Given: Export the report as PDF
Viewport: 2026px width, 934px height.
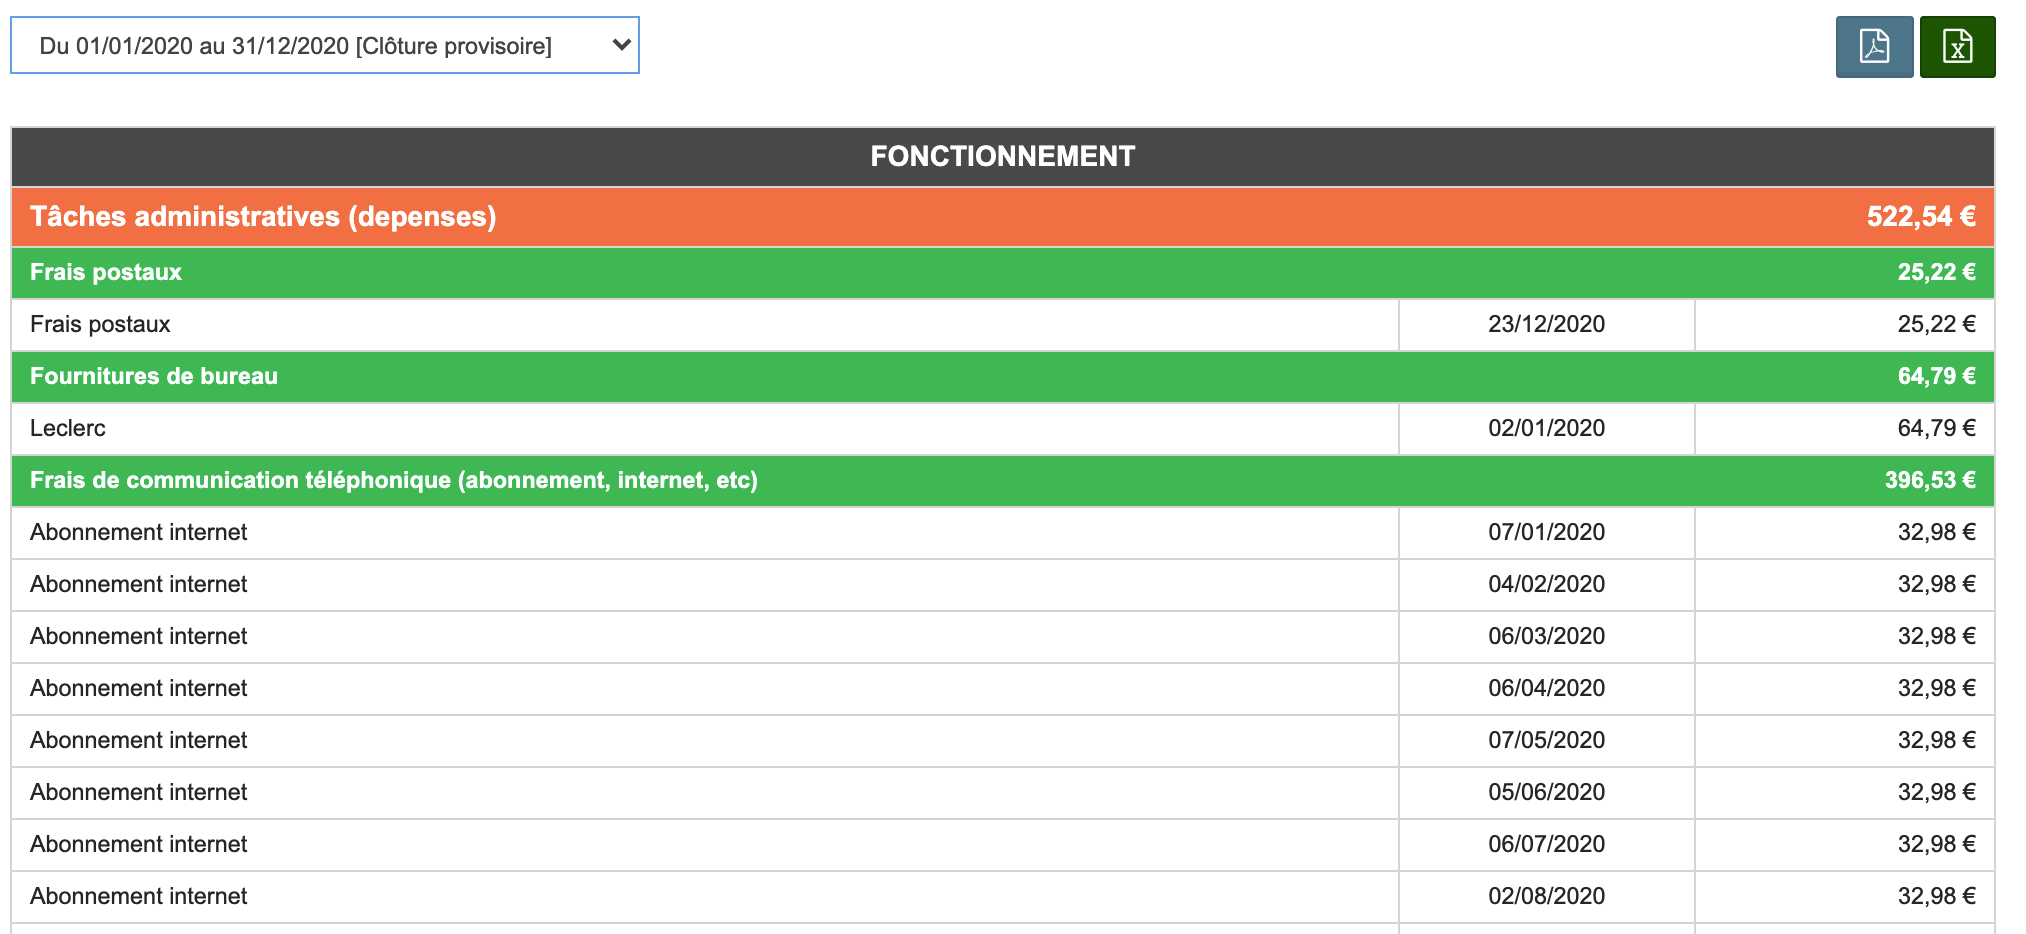Looking at the screenshot, I should pos(1874,47).
